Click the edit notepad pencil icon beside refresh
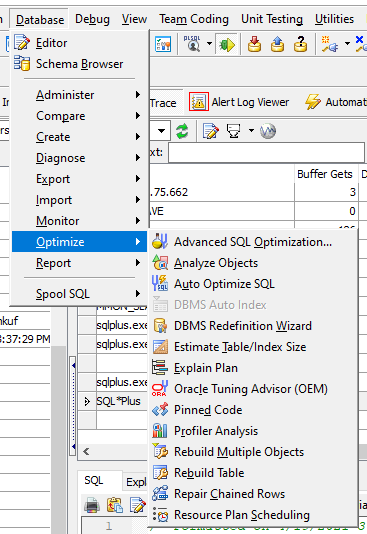367x534 pixels. [210, 131]
